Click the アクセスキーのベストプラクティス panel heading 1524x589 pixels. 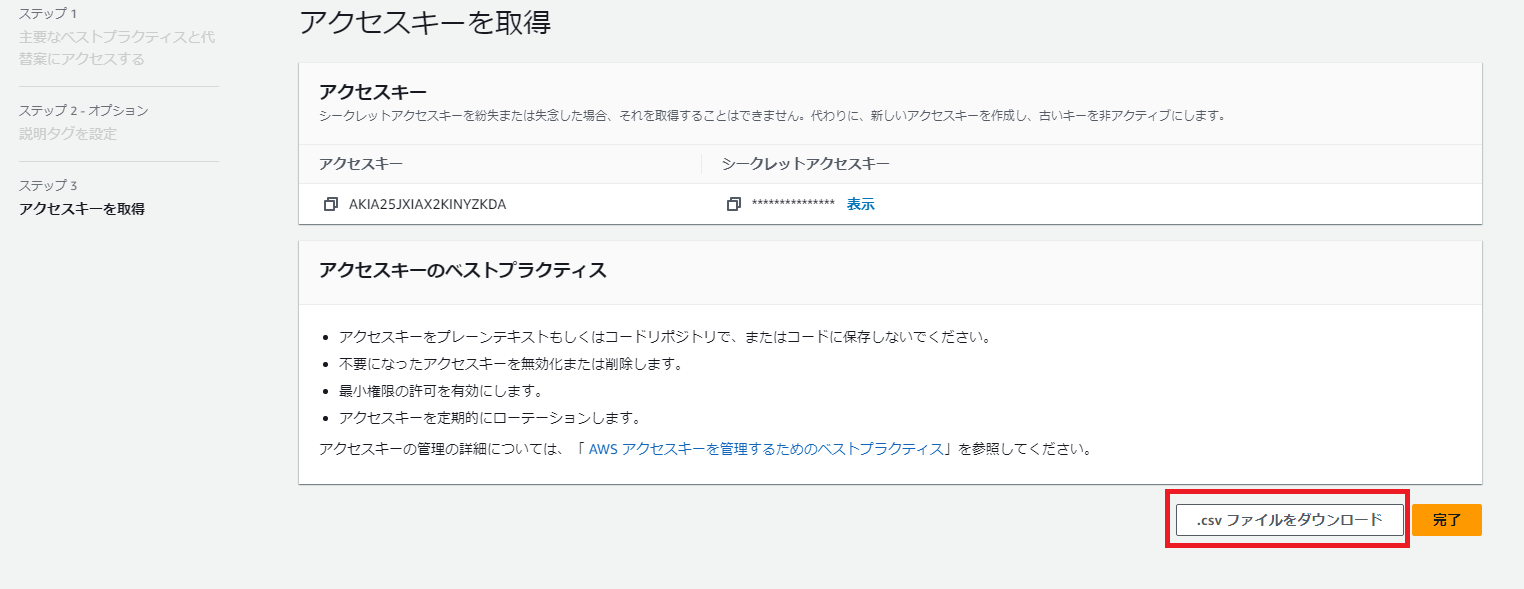point(462,271)
